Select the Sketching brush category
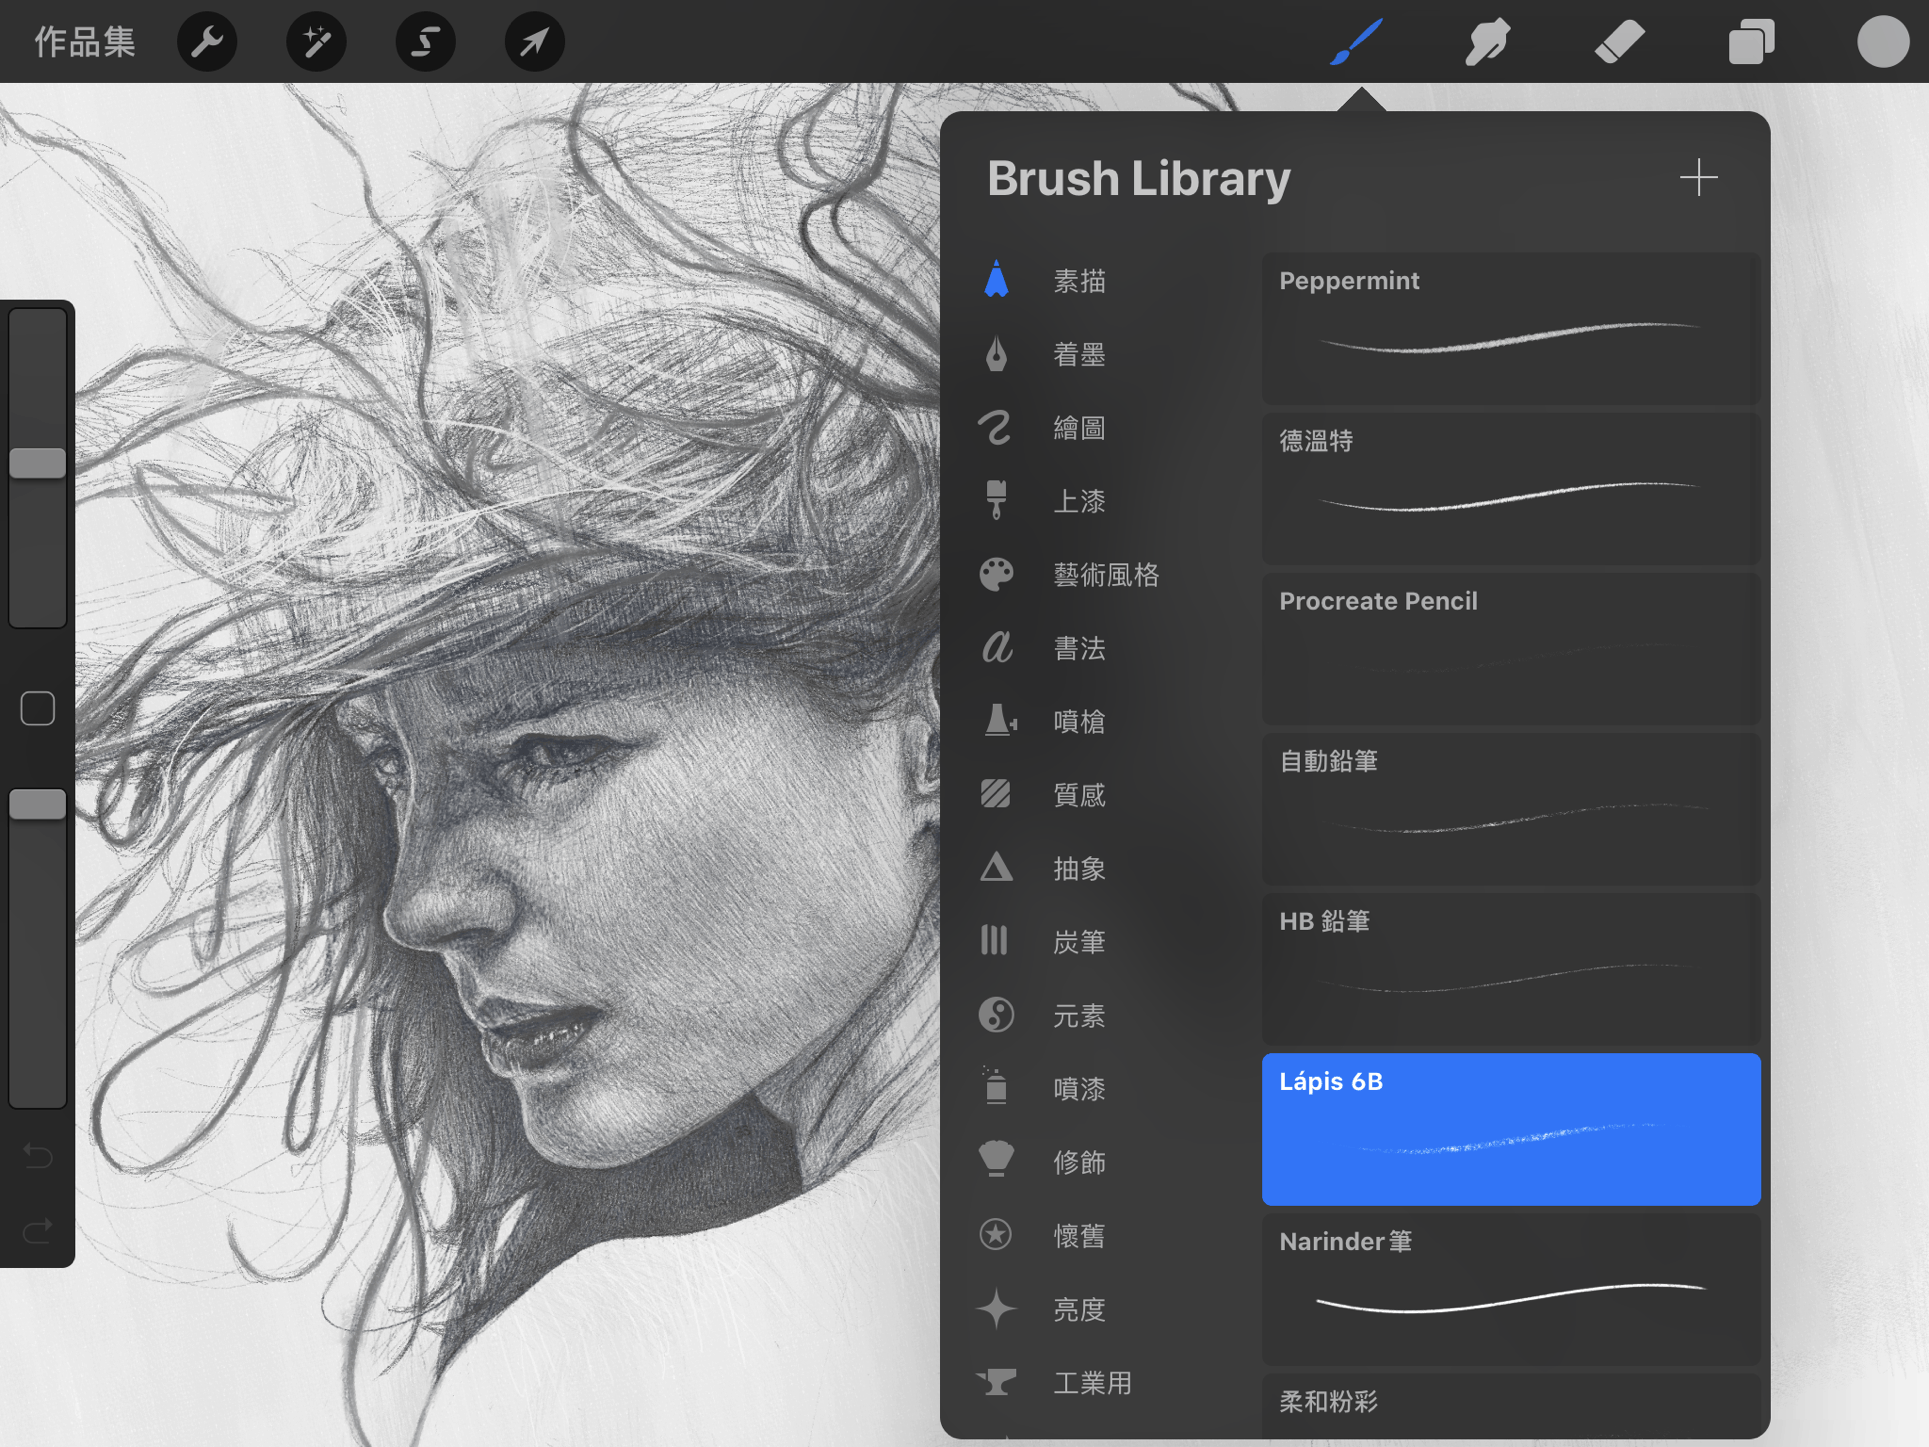Image resolution: width=1929 pixels, height=1447 pixels. [1079, 280]
